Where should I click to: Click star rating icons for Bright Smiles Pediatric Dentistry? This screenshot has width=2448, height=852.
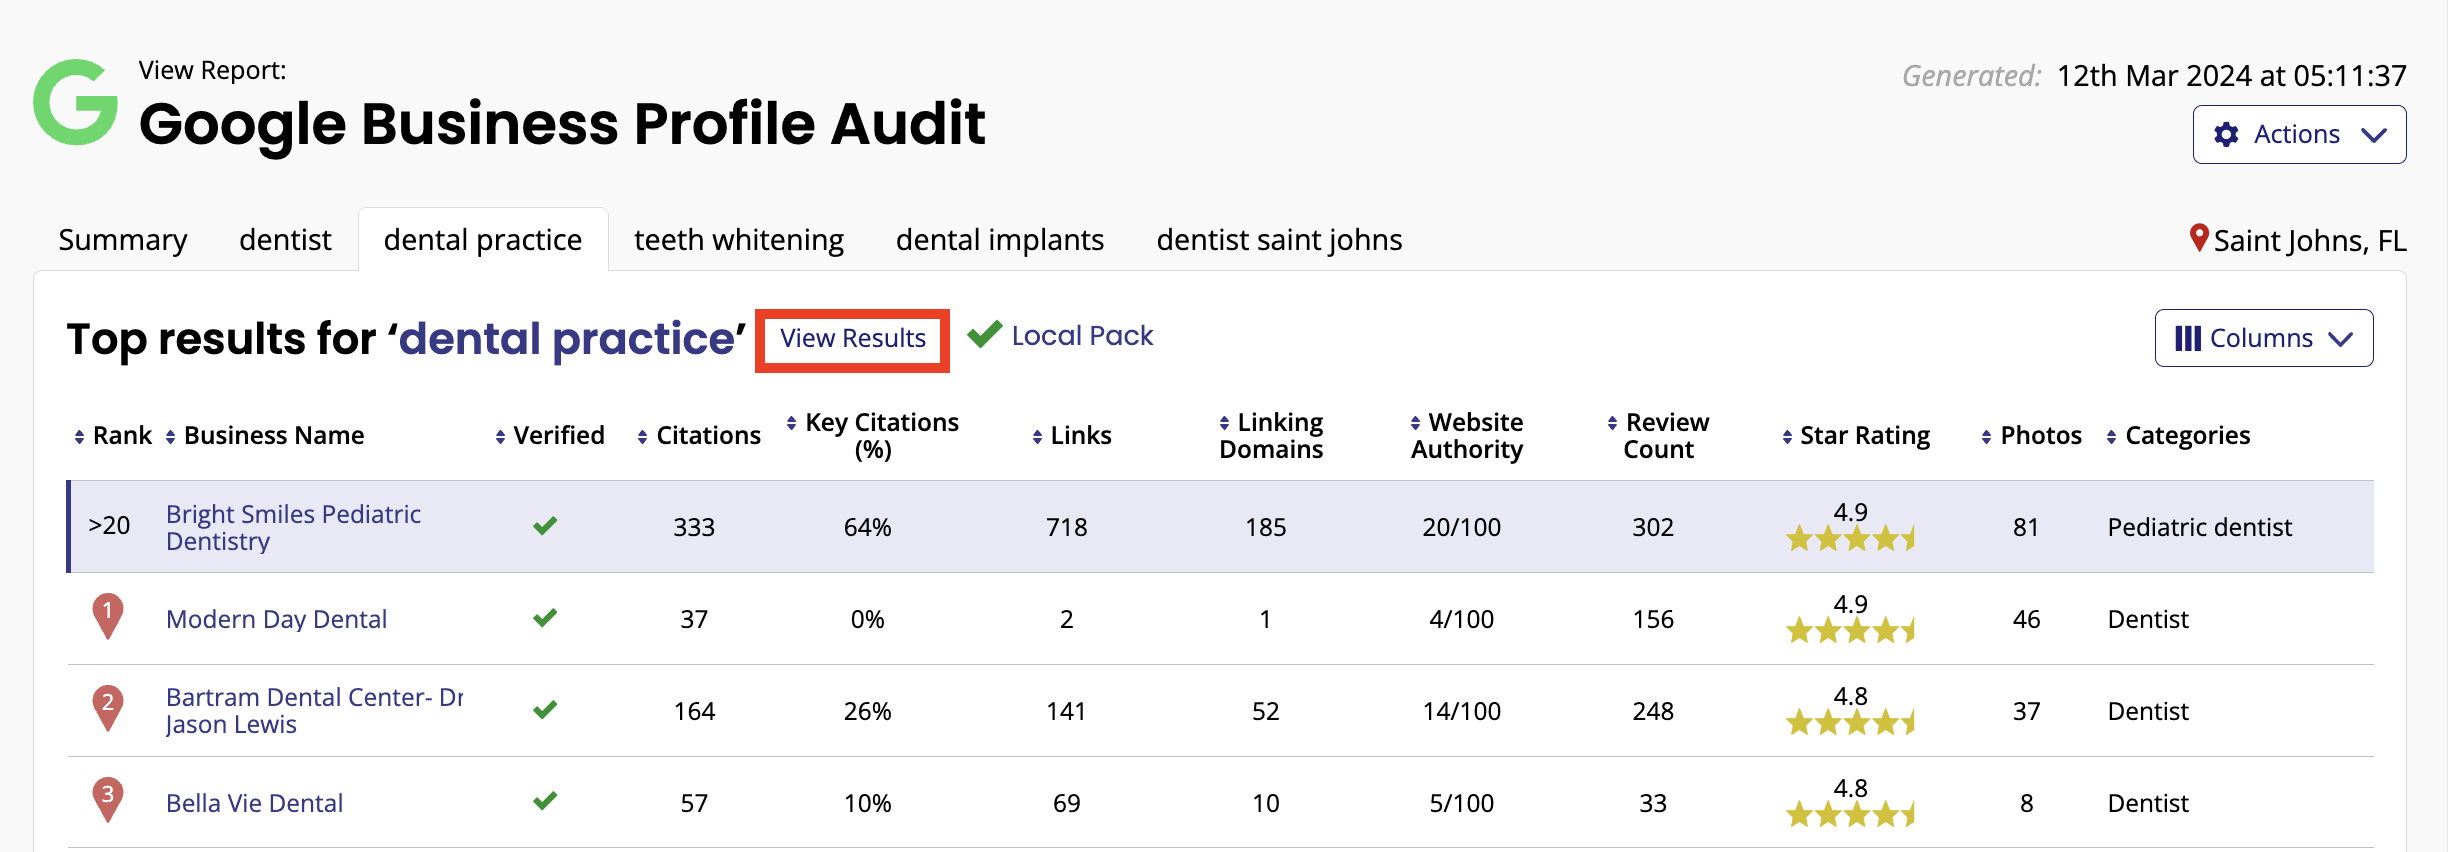coord(1851,539)
